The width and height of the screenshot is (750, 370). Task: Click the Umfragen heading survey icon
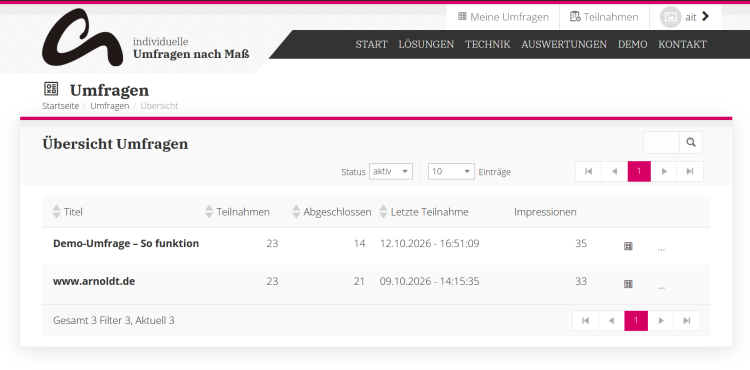click(51, 88)
